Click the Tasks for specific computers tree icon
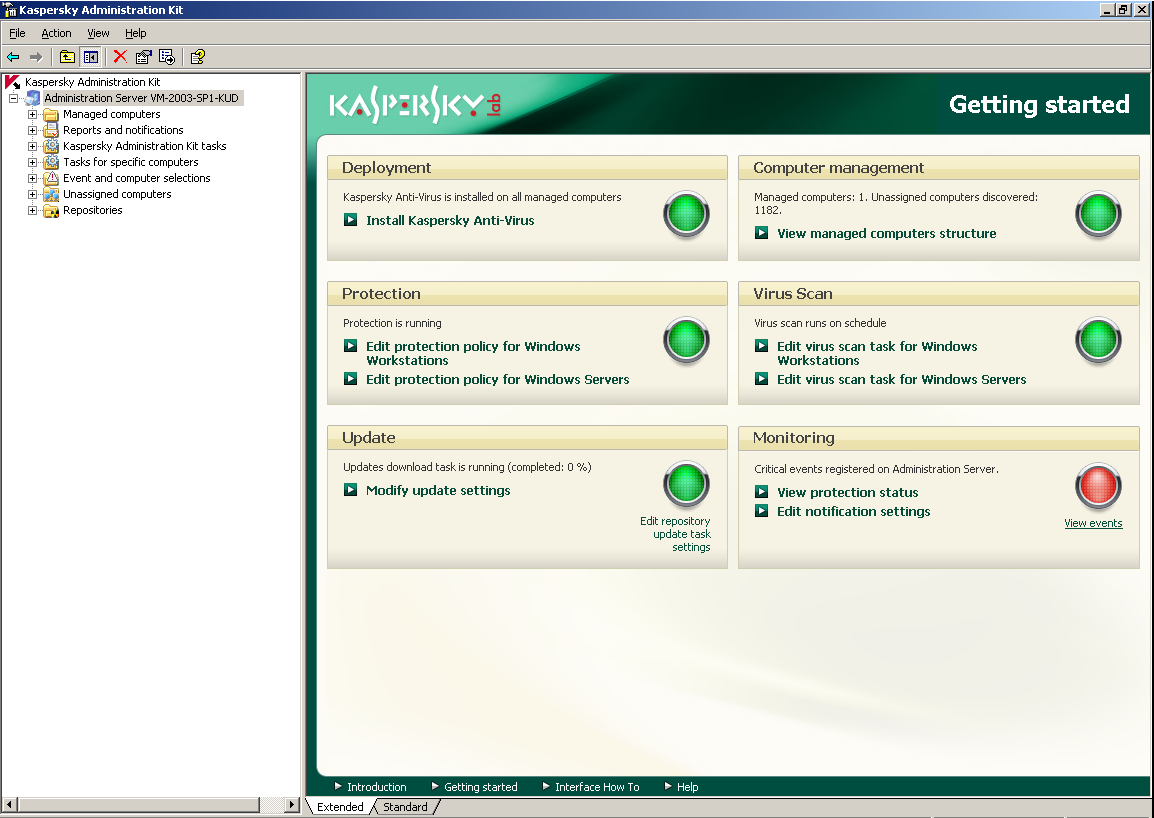 (x=51, y=162)
